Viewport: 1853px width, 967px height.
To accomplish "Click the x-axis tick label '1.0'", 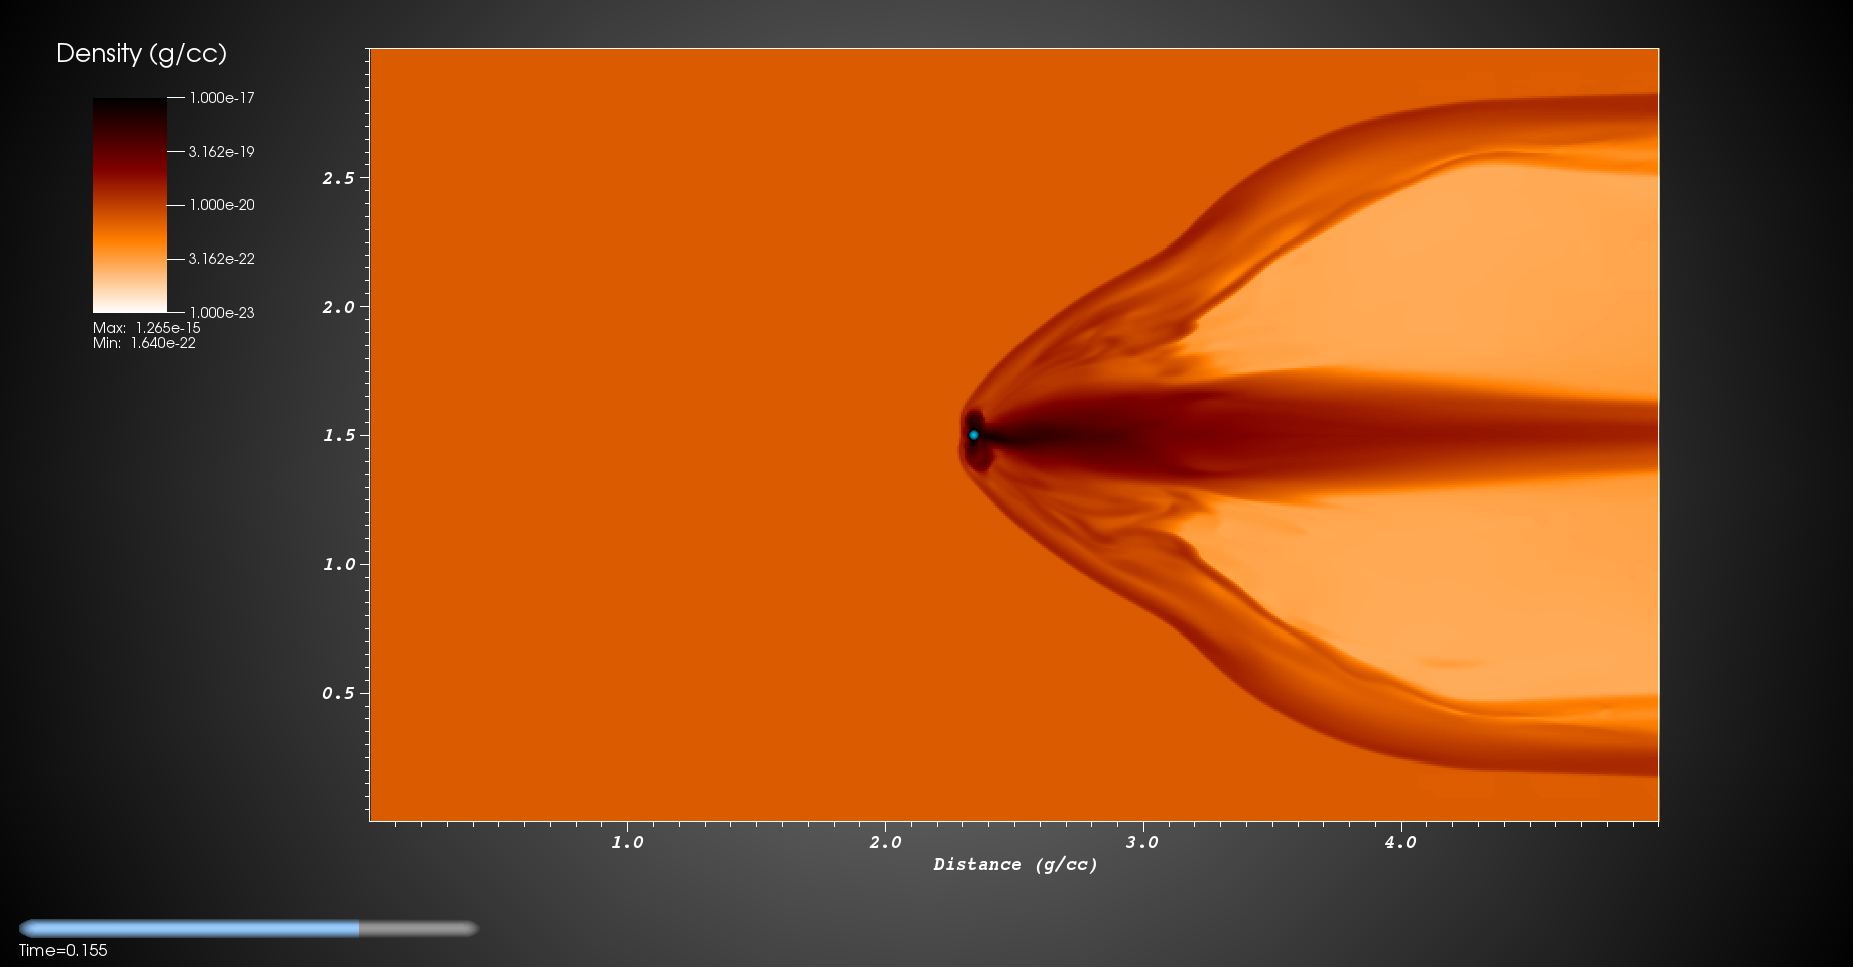I will pyautogui.click(x=627, y=842).
